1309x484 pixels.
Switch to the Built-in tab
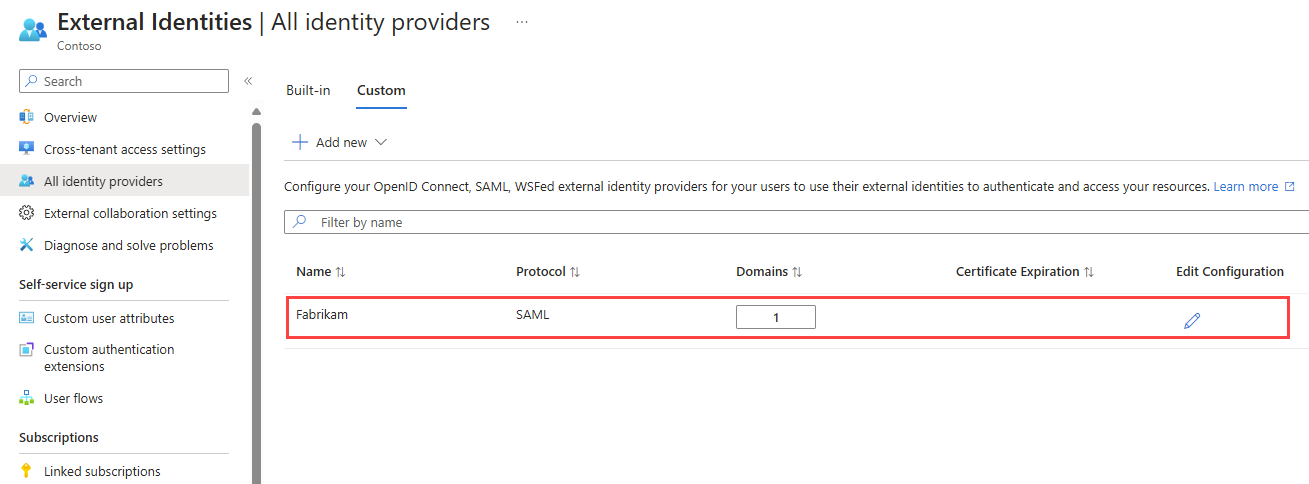pos(308,90)
